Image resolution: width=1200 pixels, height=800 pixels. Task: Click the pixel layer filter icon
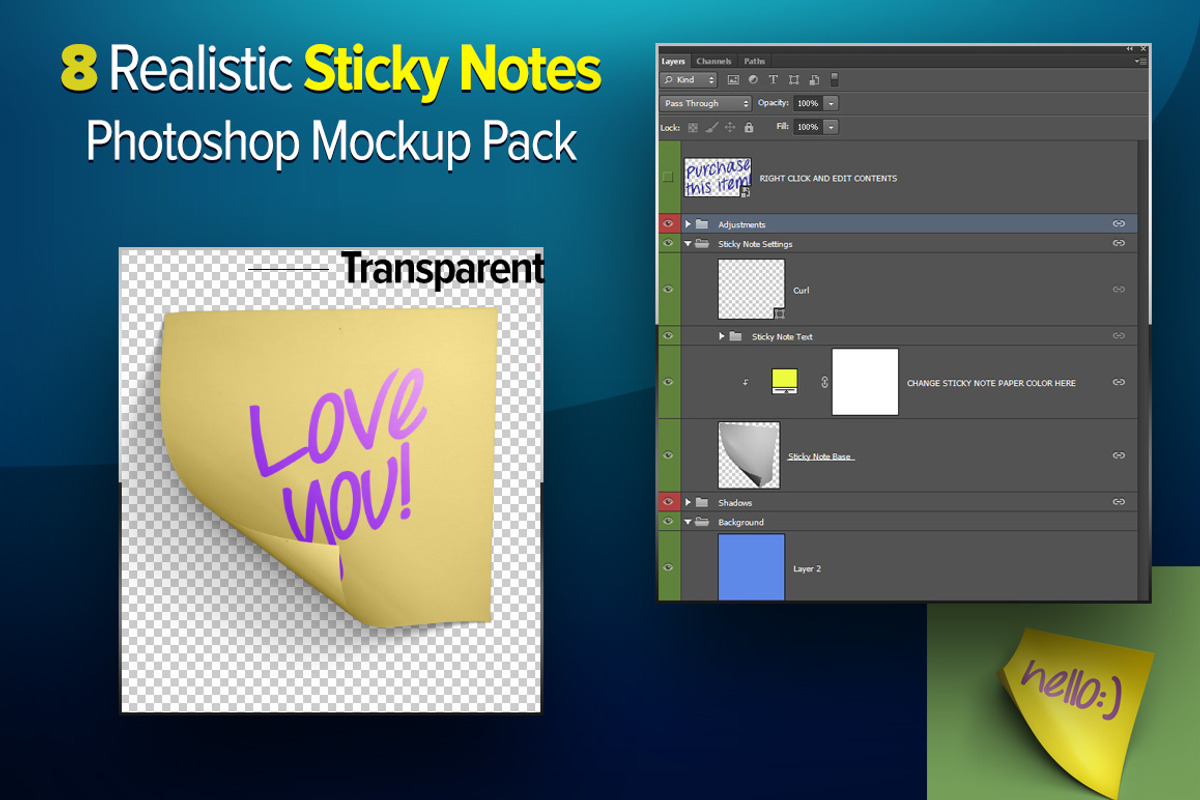(733, 80)
